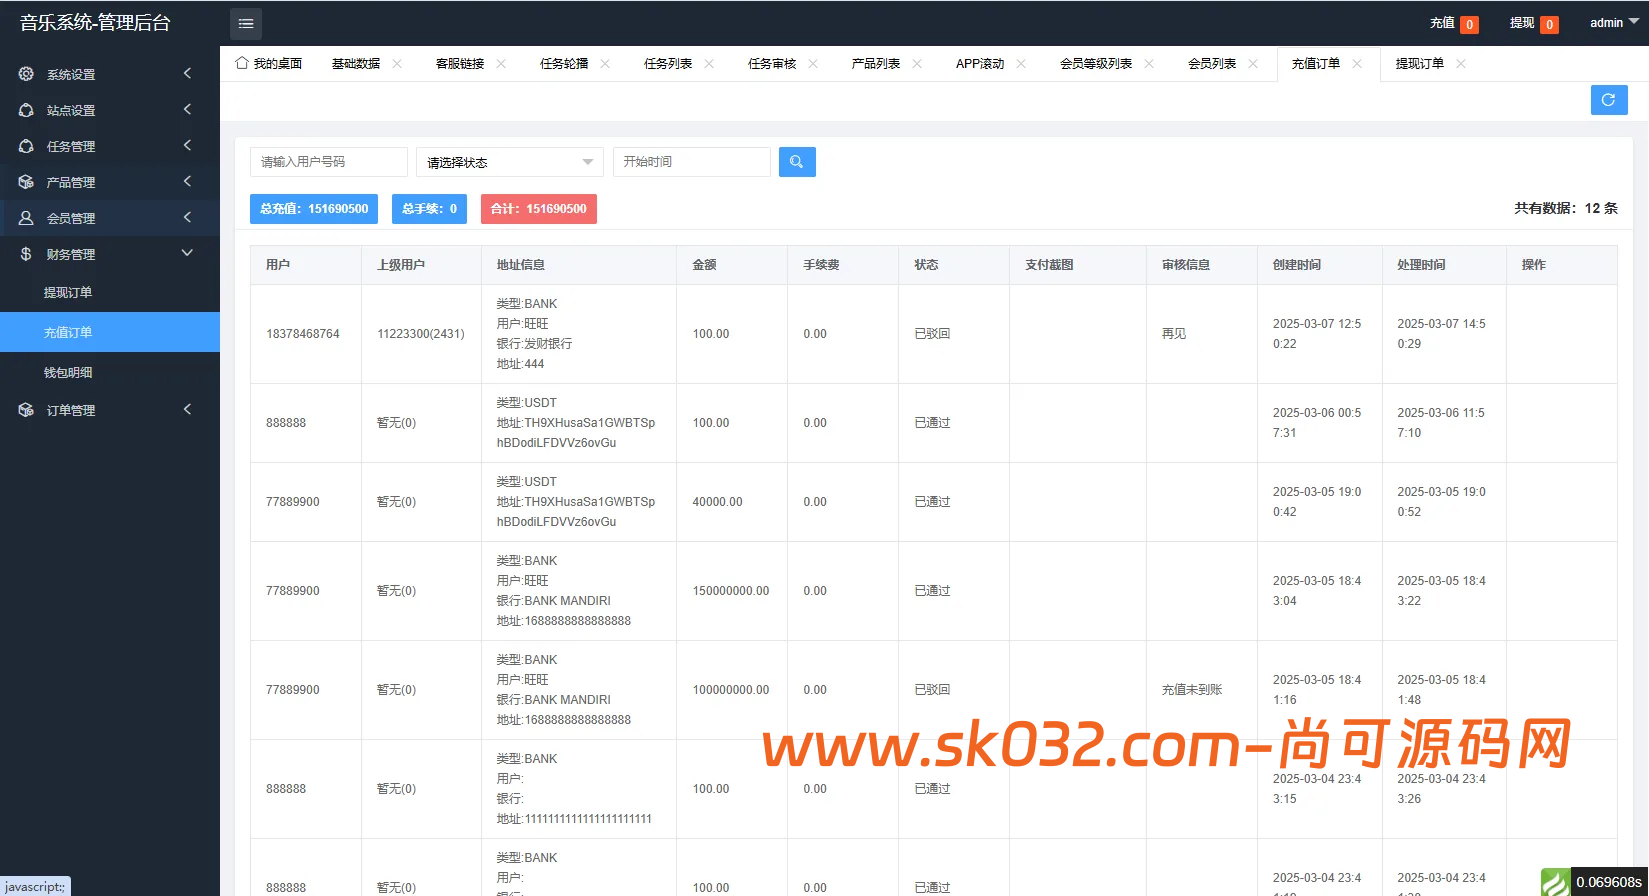Click the 订单管理 cube icon
This screenshot has width=1649, height=896.
tap(26, 410)
